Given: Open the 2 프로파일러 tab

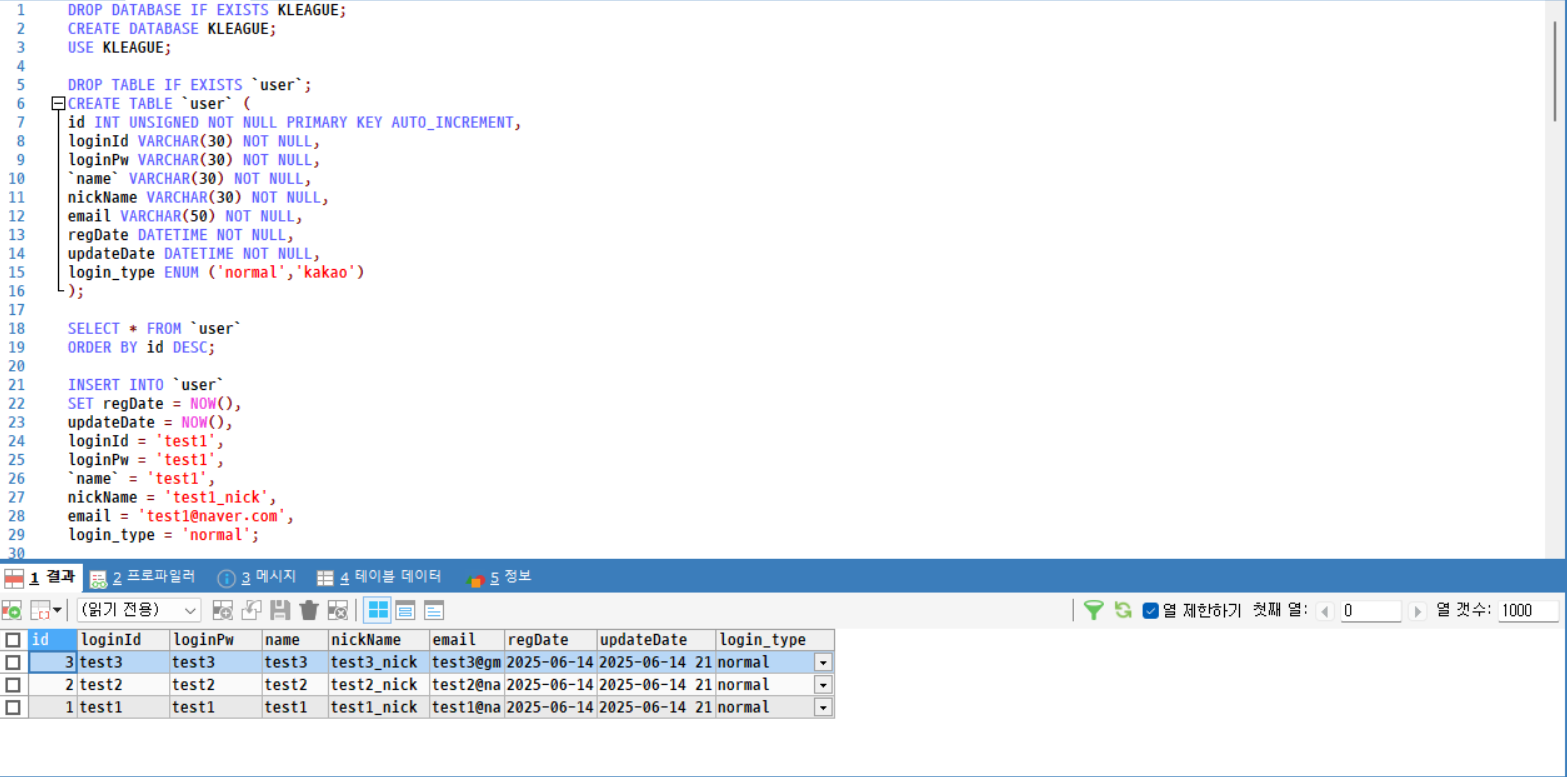Looking at the screenshot, I should pyautogui.click(x=142, y=577).
